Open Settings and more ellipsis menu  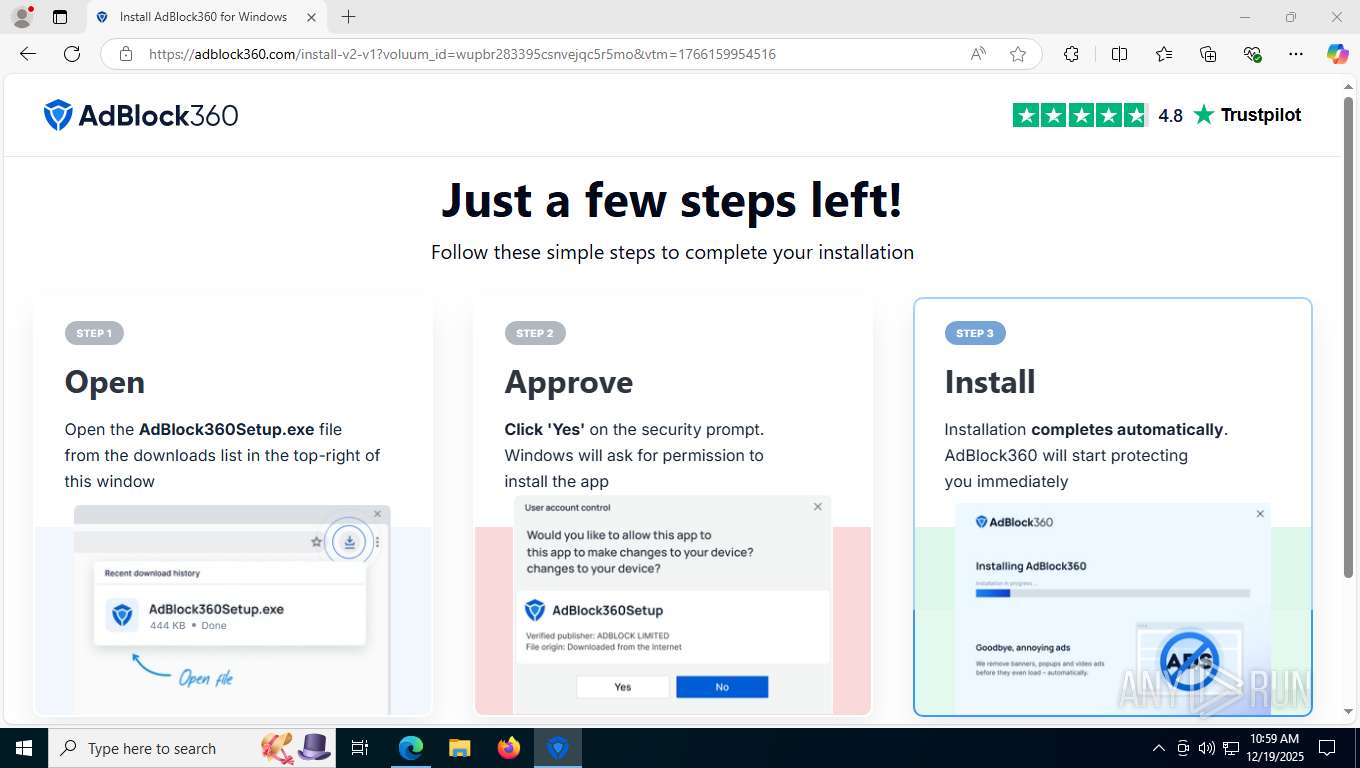coord(1296,54)
